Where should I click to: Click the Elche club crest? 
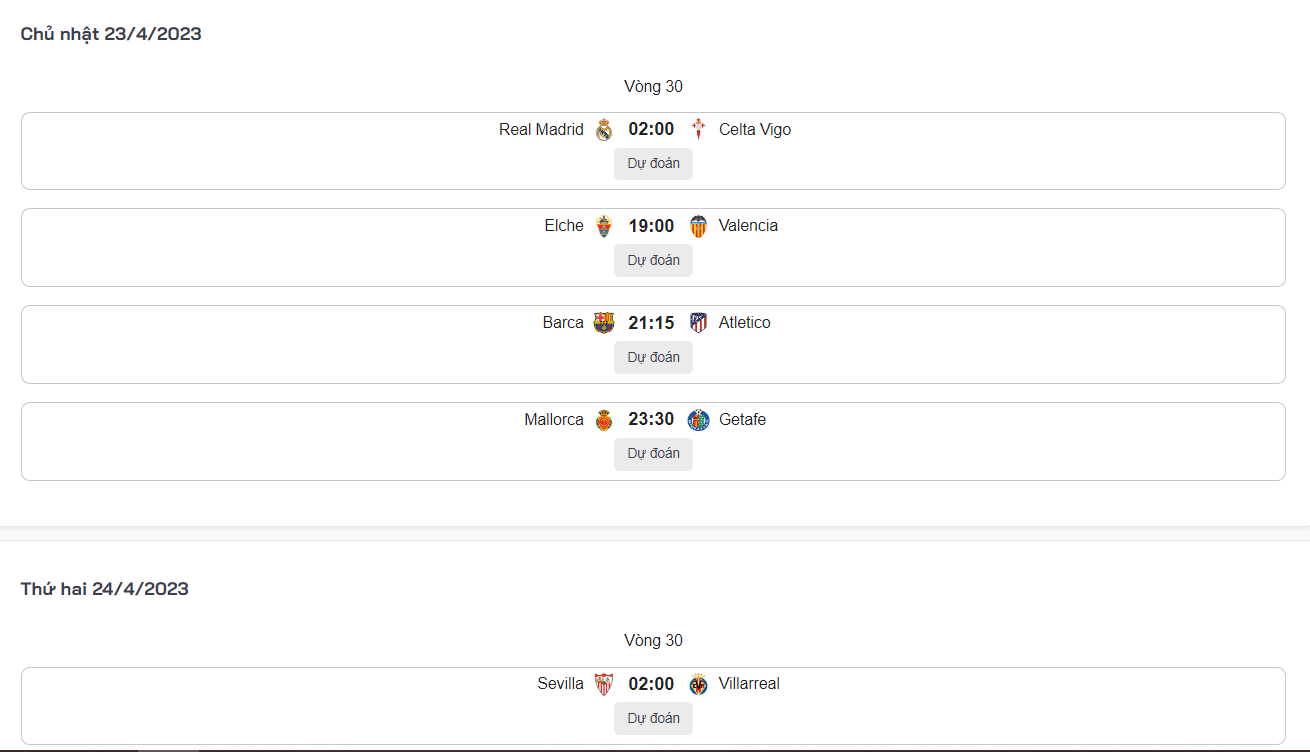point(604,227)
